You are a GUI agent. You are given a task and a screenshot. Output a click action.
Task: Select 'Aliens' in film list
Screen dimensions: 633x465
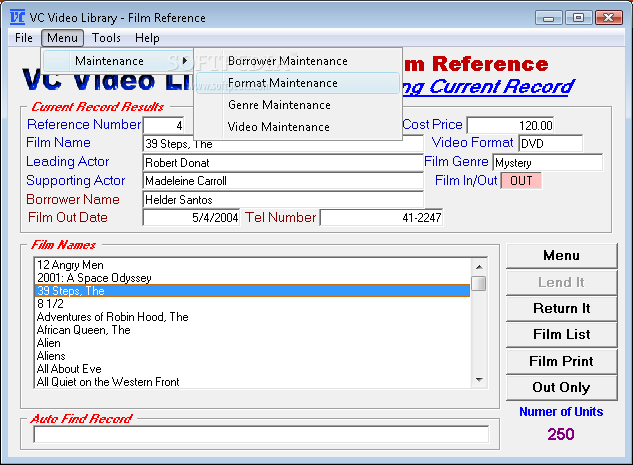252,356
